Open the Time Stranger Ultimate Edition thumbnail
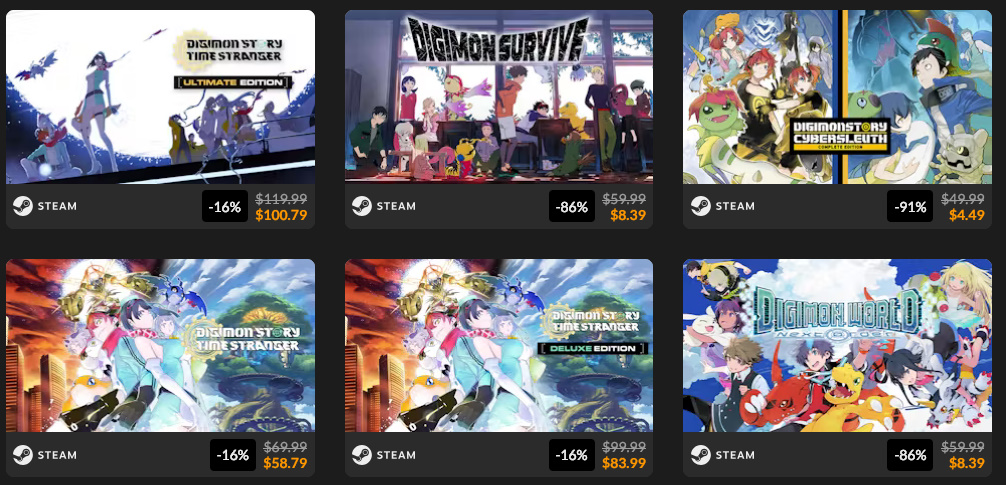Image resolution: width=1006 pixels, height=485 pixels. pos(160,97)
